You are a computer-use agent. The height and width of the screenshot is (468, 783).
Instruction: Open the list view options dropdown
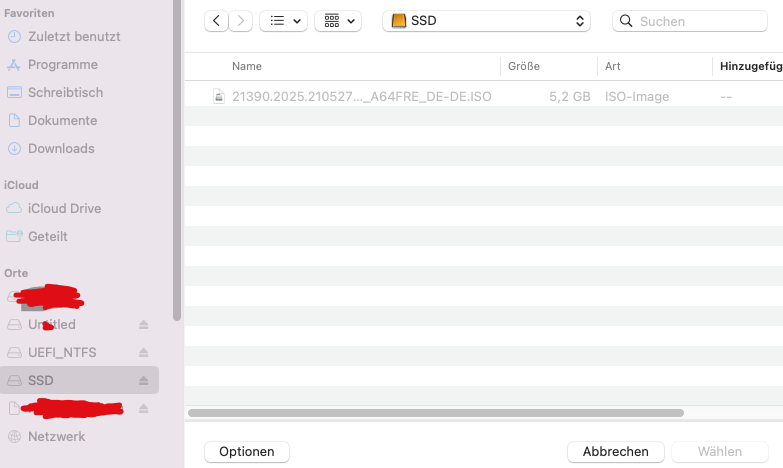(283, 21)
